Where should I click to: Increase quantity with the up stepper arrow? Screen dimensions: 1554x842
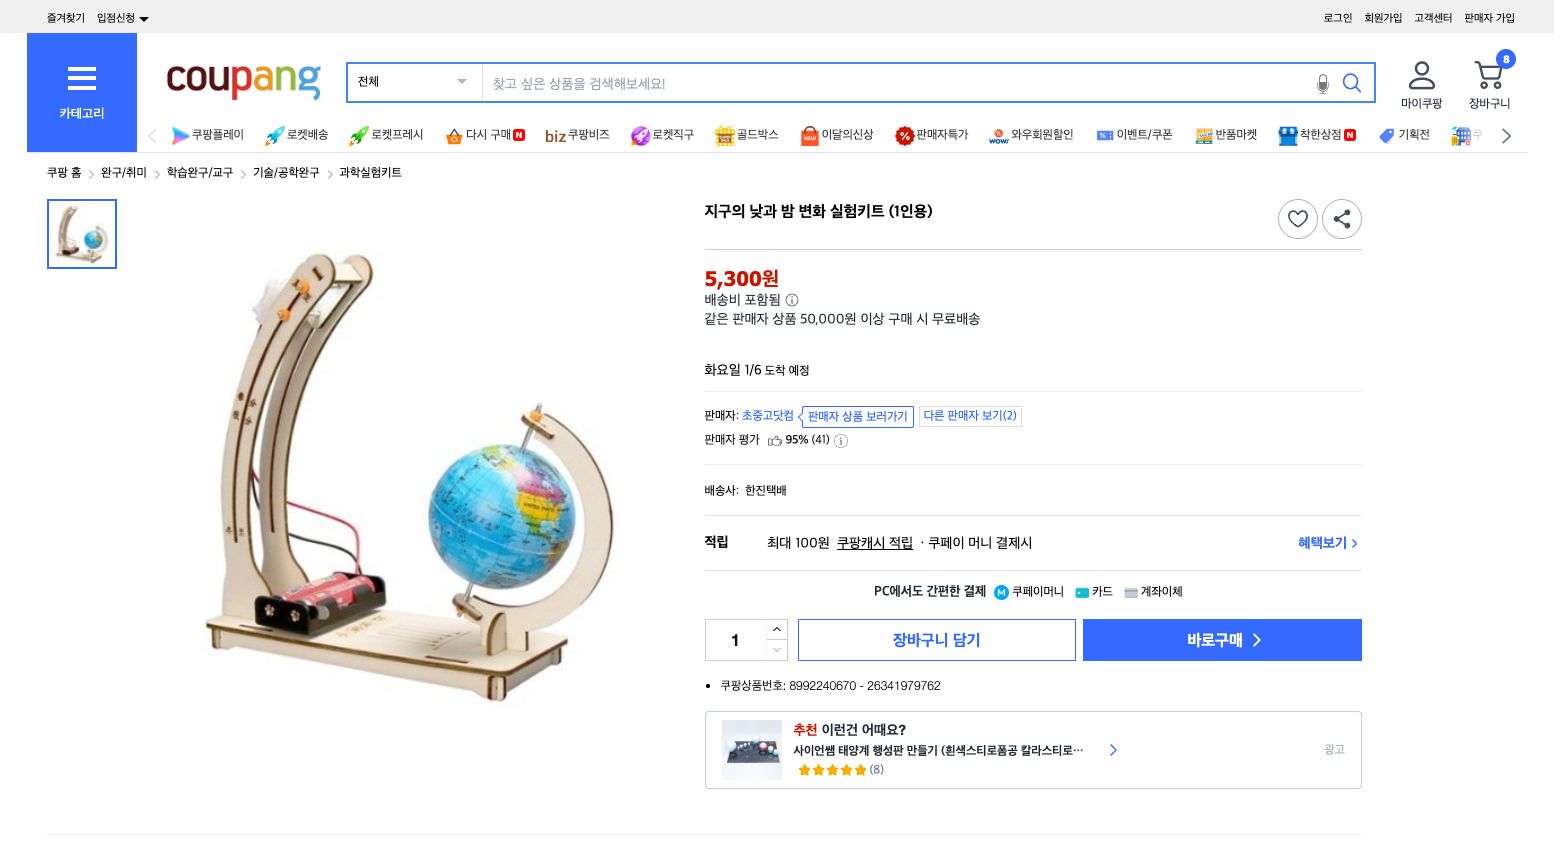777,629
